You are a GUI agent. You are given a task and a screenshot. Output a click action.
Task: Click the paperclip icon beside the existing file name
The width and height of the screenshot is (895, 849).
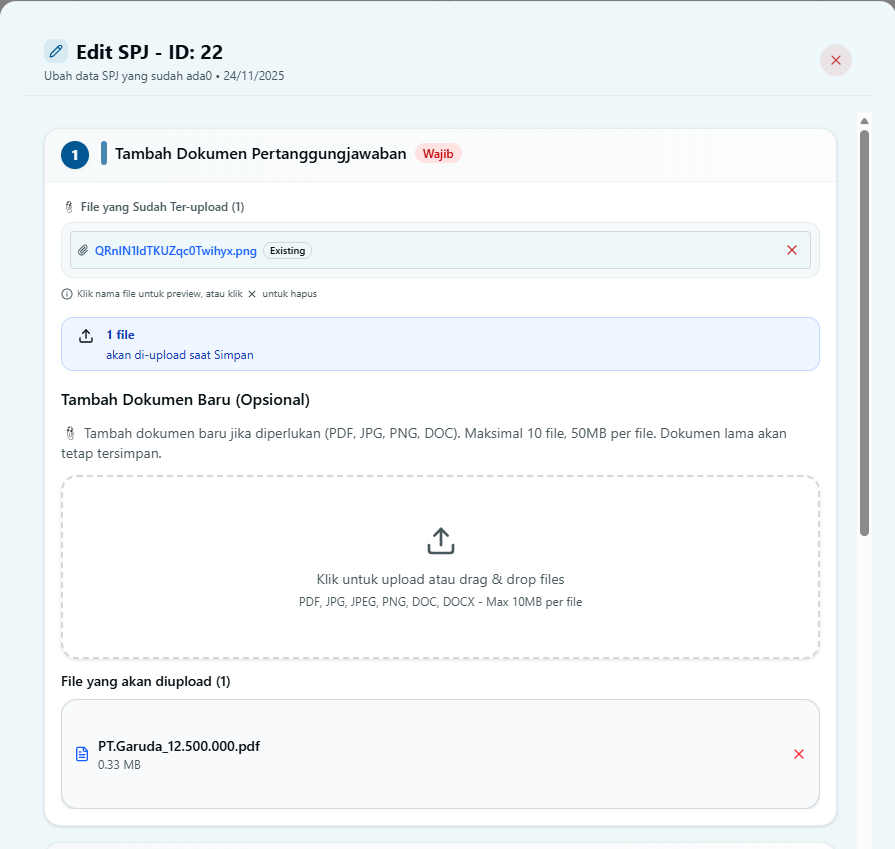coord(83,251)
